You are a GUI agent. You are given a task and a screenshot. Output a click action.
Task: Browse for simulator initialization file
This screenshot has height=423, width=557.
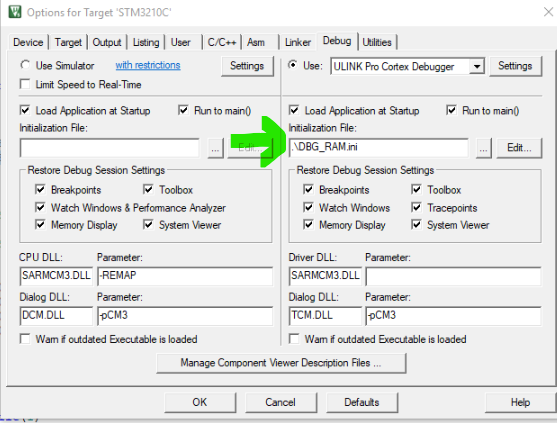click(x=215, y=148)
